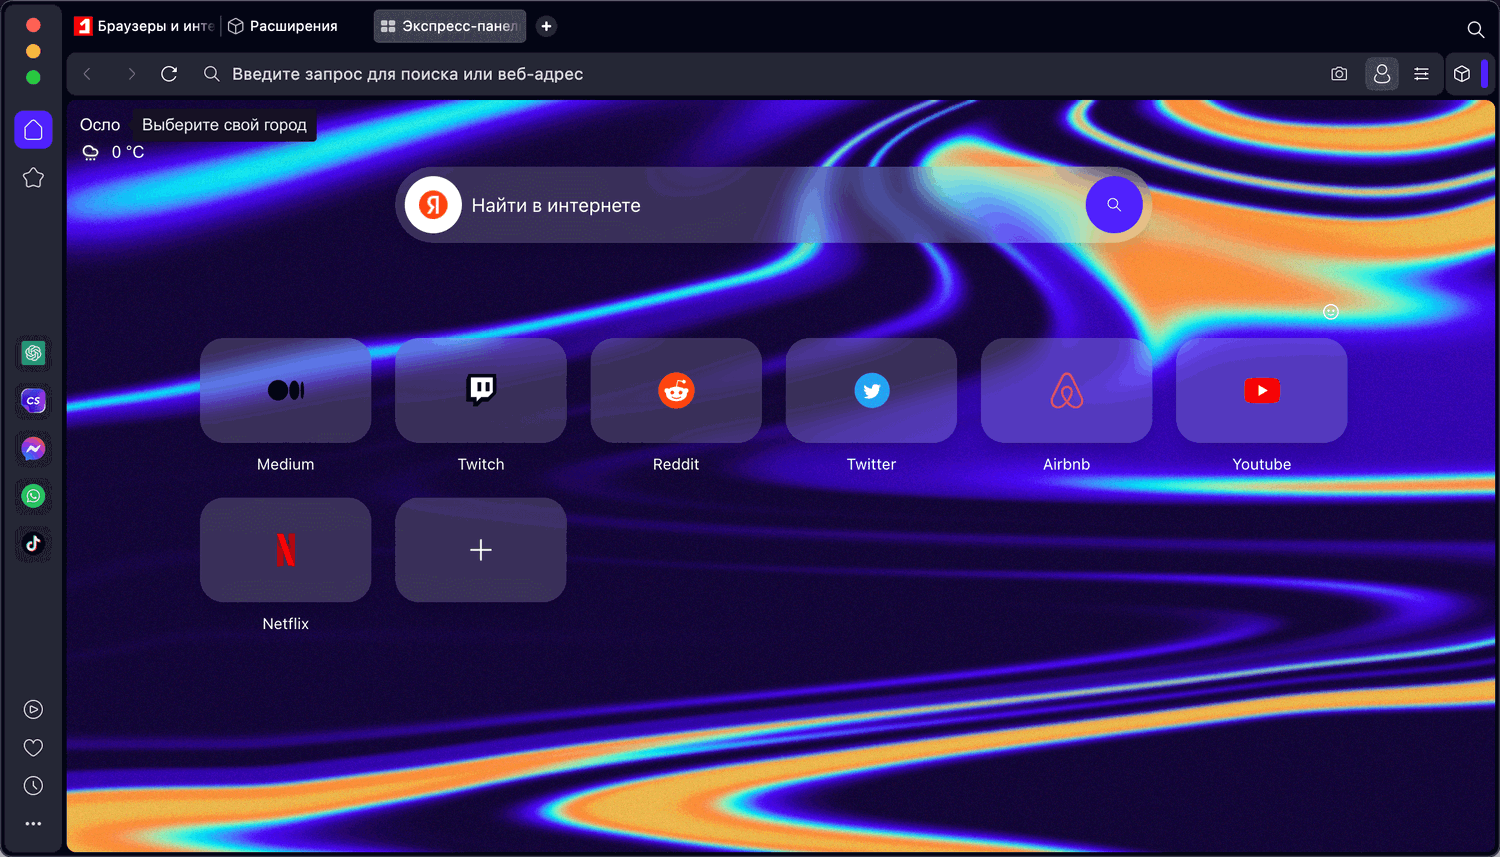The width and height of the screenshot is (1500, 857).
Task: Take a snapshot with the camera icon
Action: tap(1339, 74)
